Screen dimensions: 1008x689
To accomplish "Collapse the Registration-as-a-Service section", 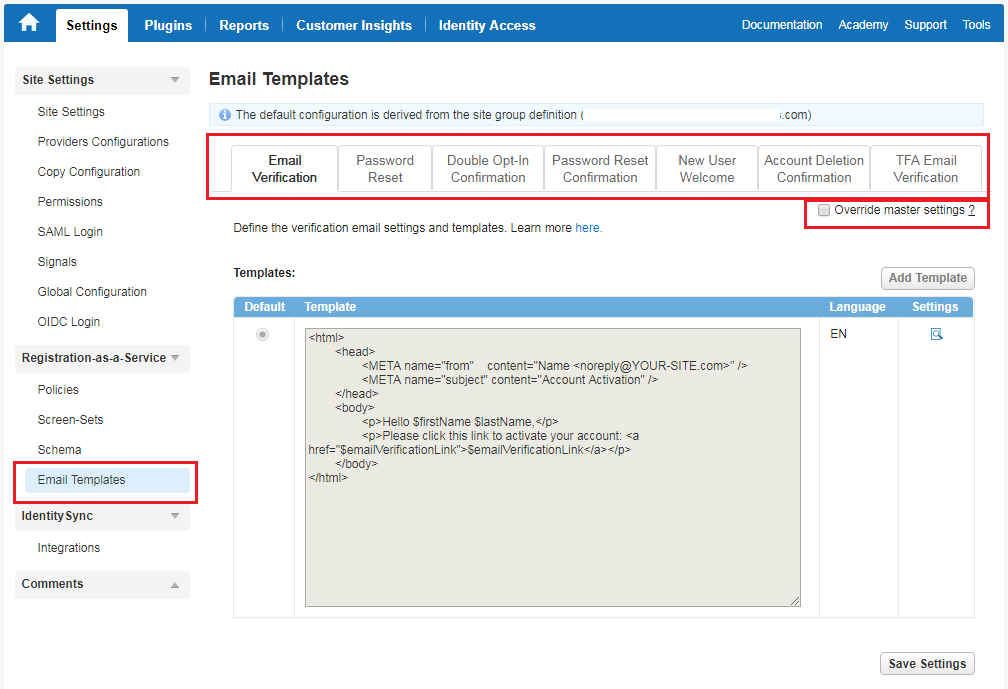I will click(x=177, y=358).
